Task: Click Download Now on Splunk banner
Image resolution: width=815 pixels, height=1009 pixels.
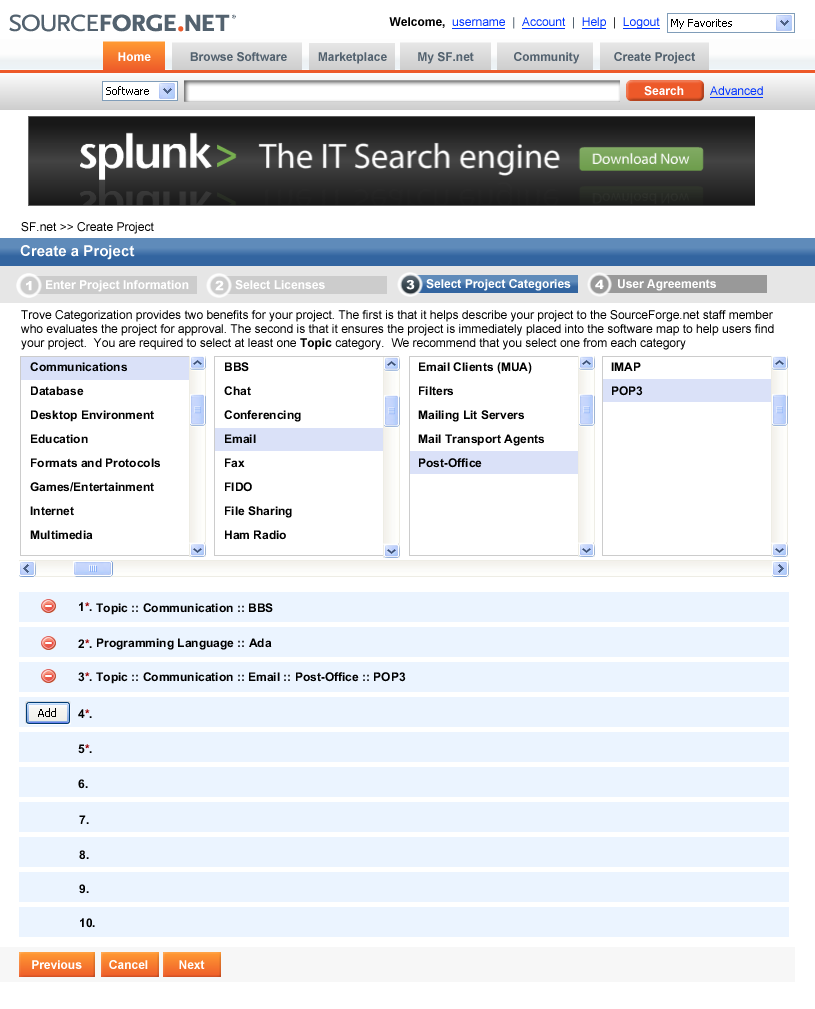Action: tap(641, 159)
